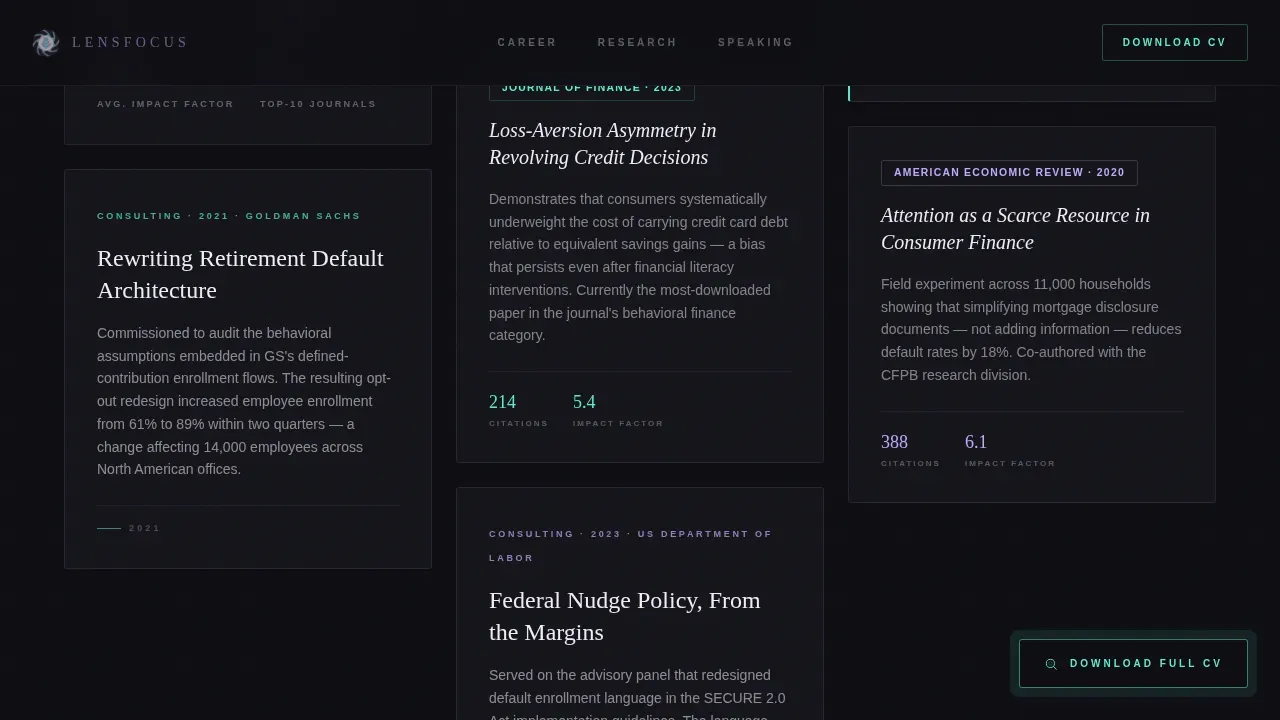This screenshot has height=720, width=1280.
Task: Click the Goldman Sachs audit description paragraph
Action: (245, 401)
